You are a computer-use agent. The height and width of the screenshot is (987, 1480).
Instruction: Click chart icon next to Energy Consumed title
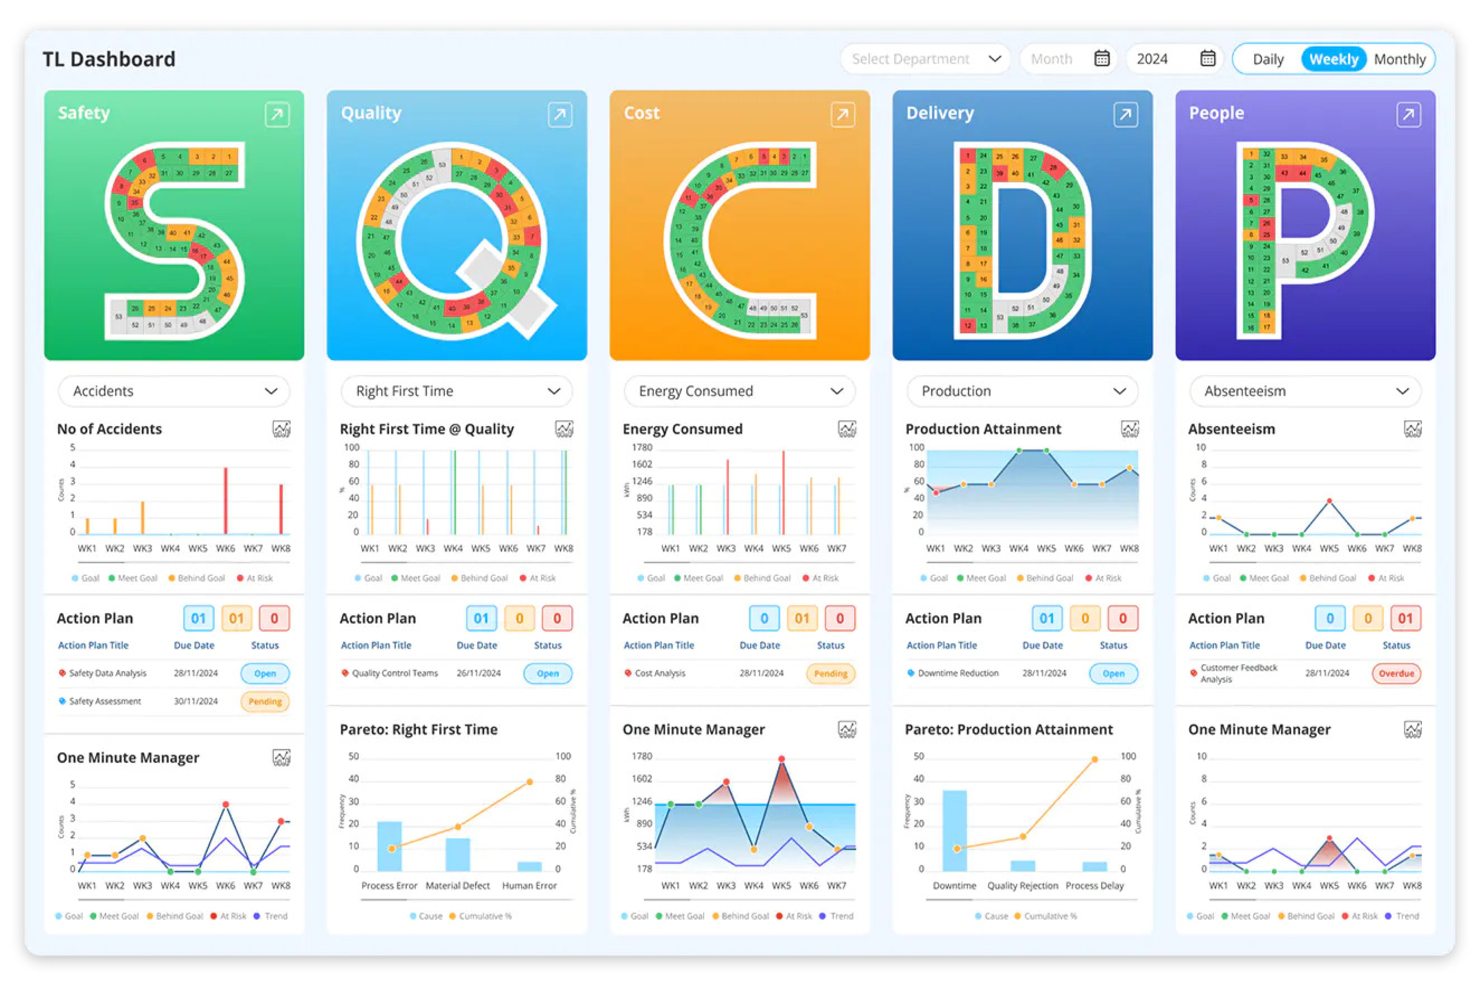pos(847,429)
